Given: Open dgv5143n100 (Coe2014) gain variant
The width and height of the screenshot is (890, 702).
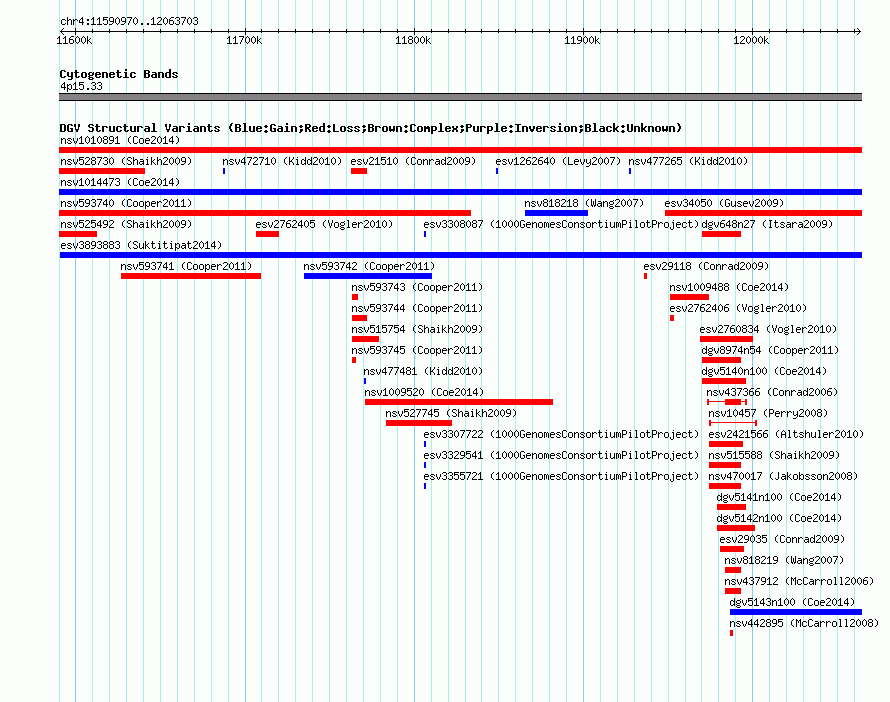Looking at the screenshot, I should [796, 612].
